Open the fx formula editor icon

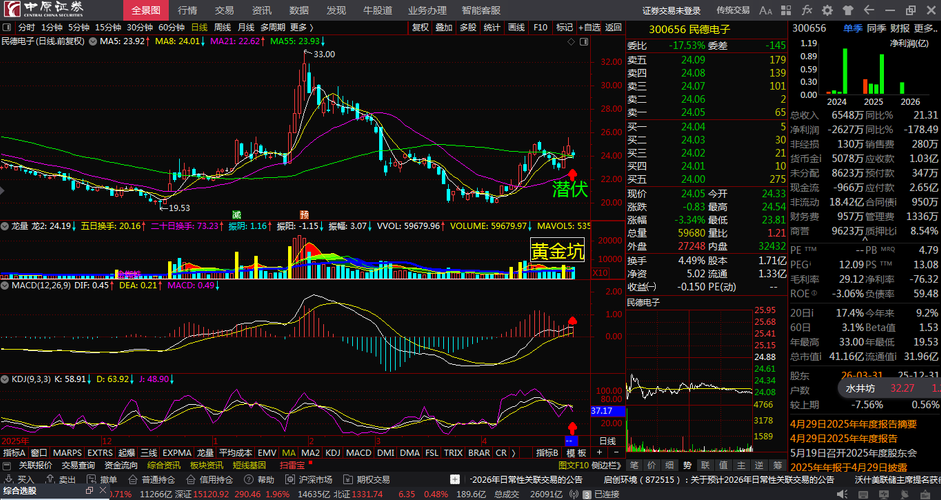(807, 10)
